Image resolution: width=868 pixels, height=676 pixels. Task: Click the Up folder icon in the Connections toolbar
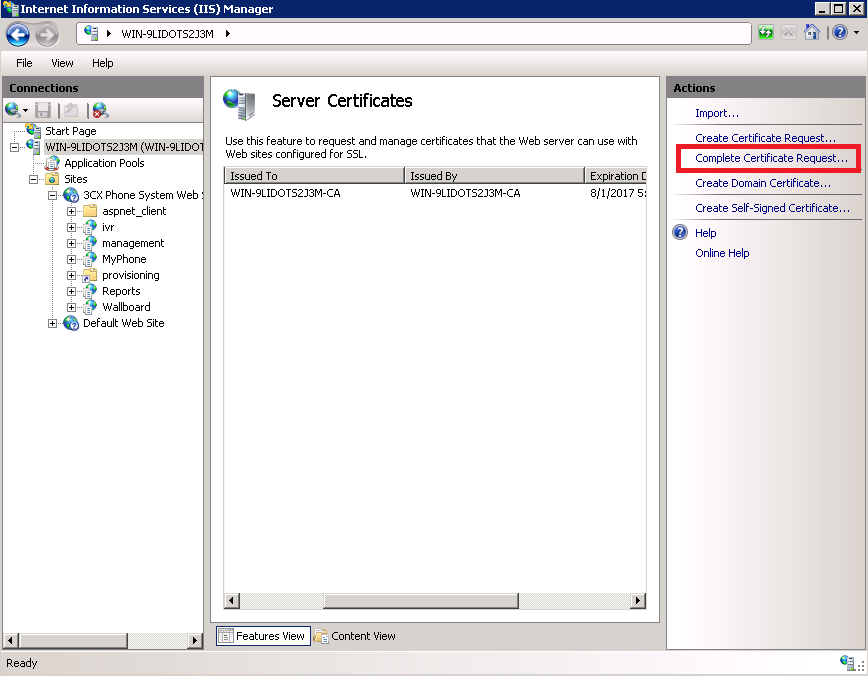pyautogui.click(x=71, y=110)
